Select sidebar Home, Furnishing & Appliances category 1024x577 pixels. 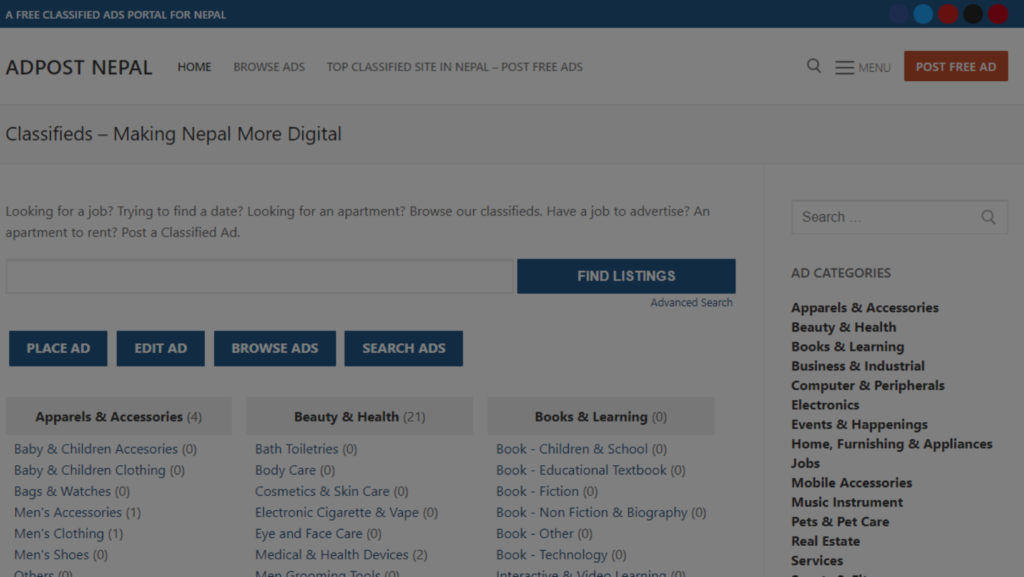click(892, 444)
